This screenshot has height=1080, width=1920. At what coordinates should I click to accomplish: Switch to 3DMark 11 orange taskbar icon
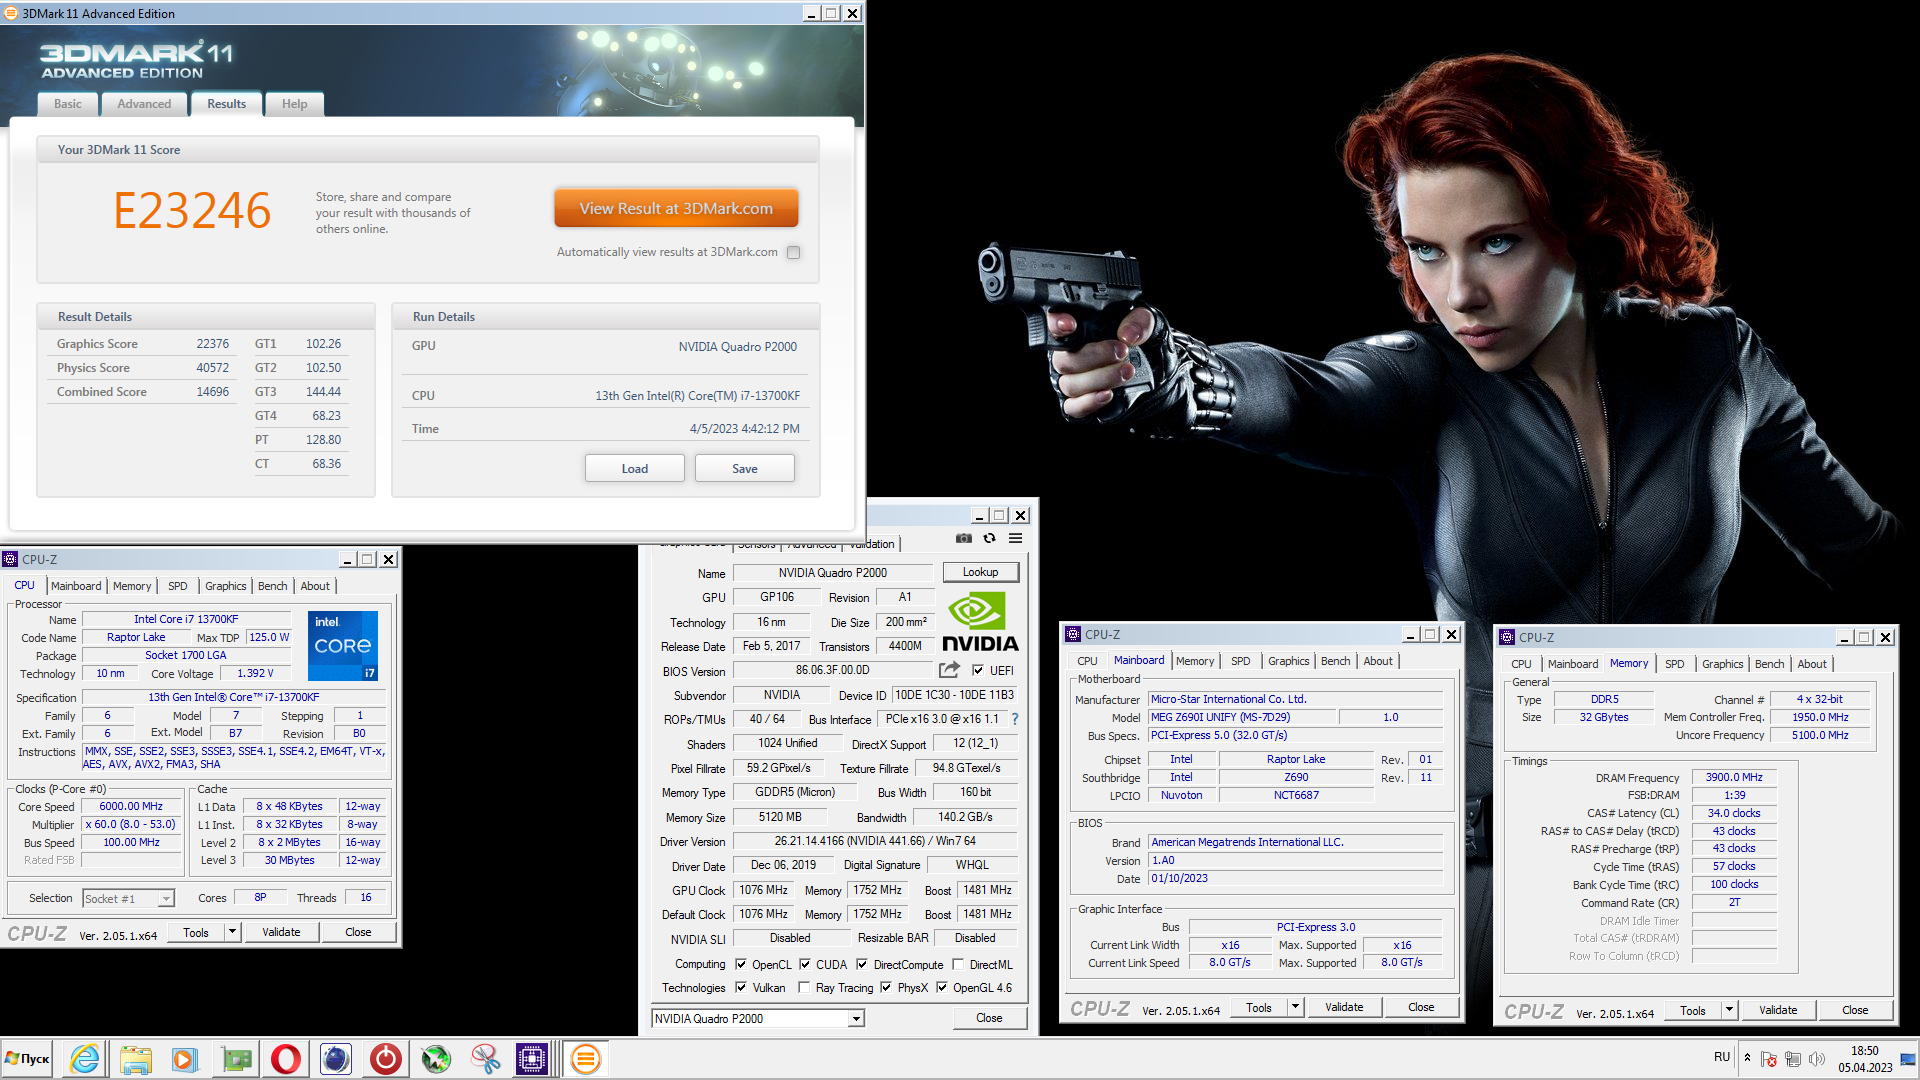(586, 1059)
